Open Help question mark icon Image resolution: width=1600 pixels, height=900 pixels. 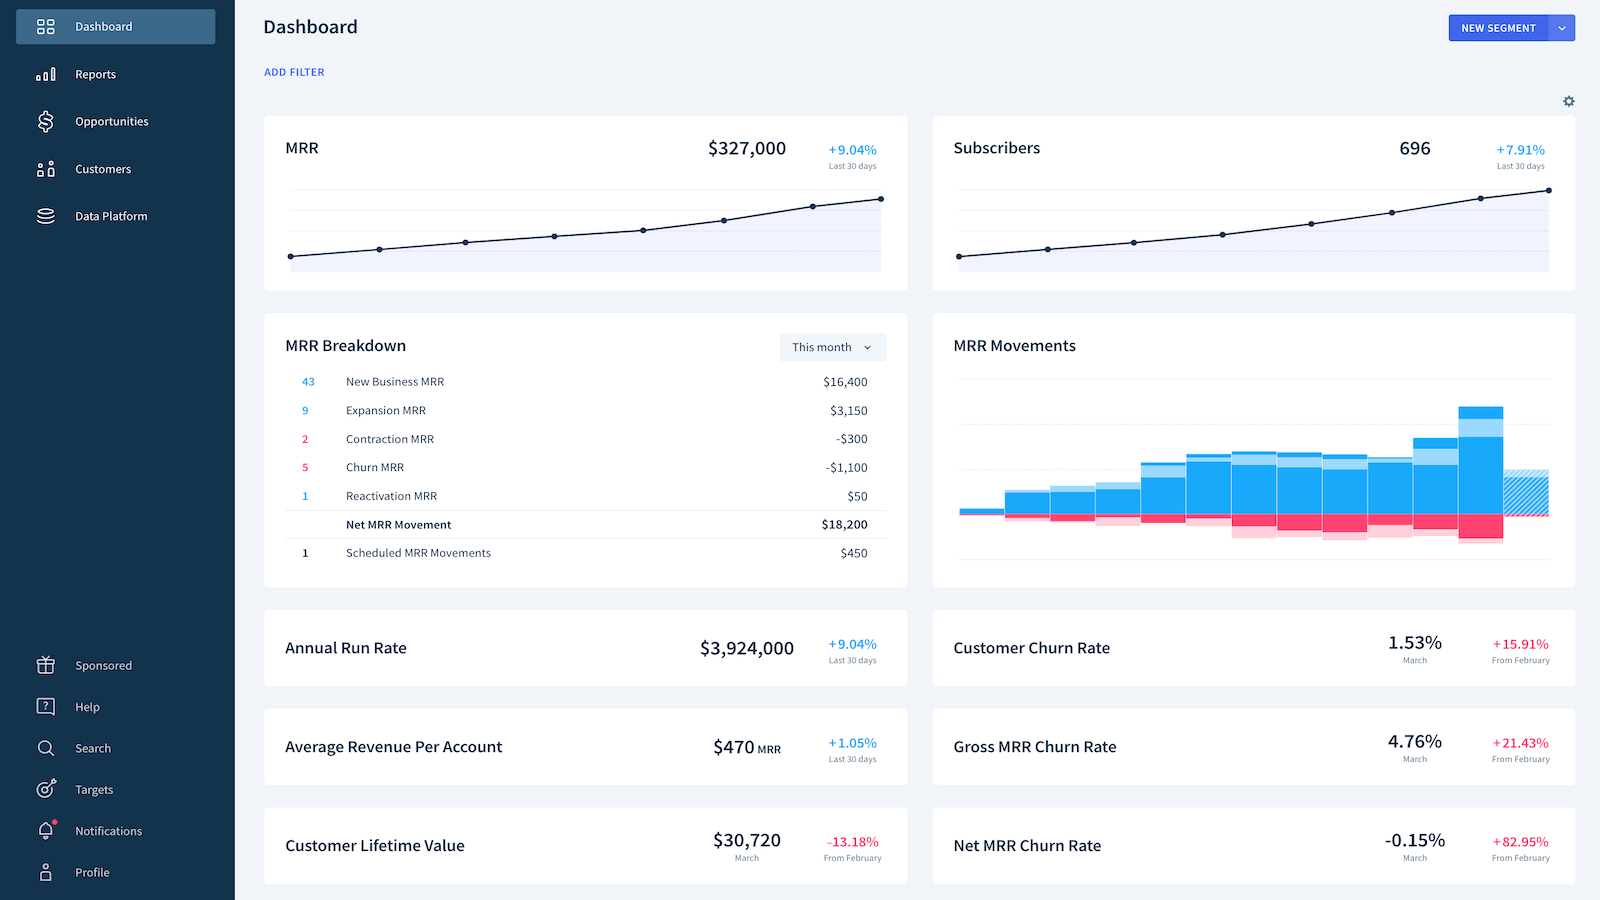click(46, 707)
